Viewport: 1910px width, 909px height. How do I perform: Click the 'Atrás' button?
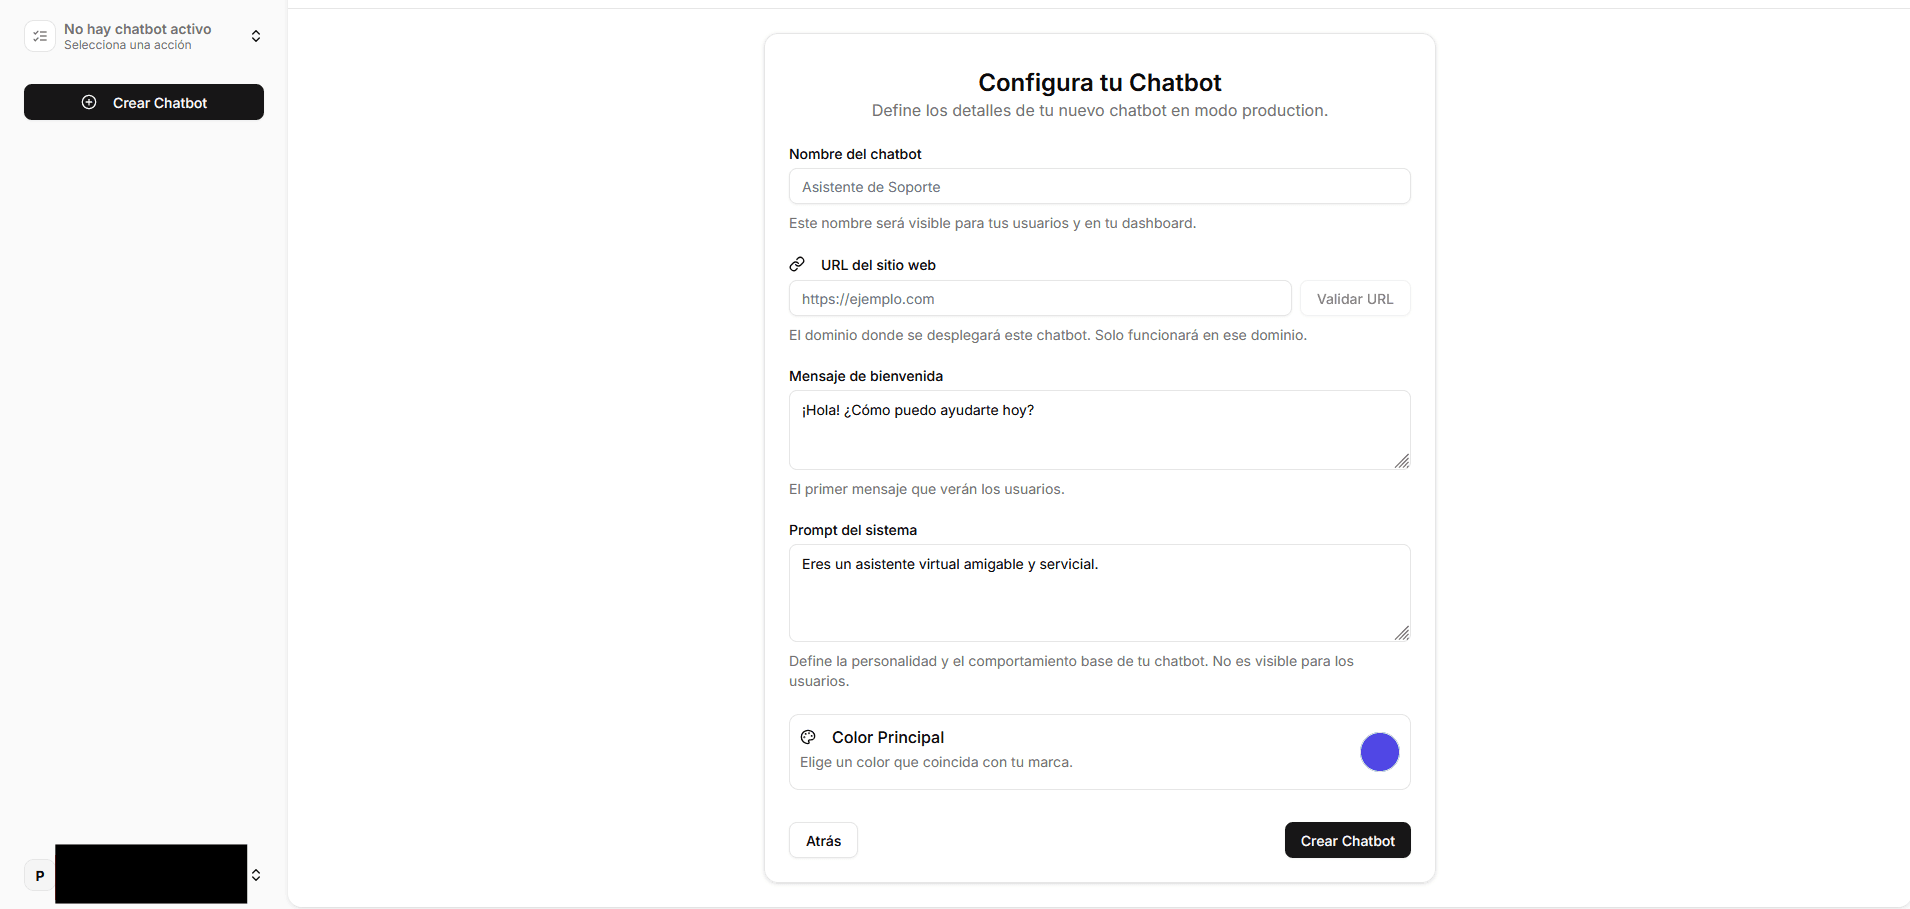(822, 840)
